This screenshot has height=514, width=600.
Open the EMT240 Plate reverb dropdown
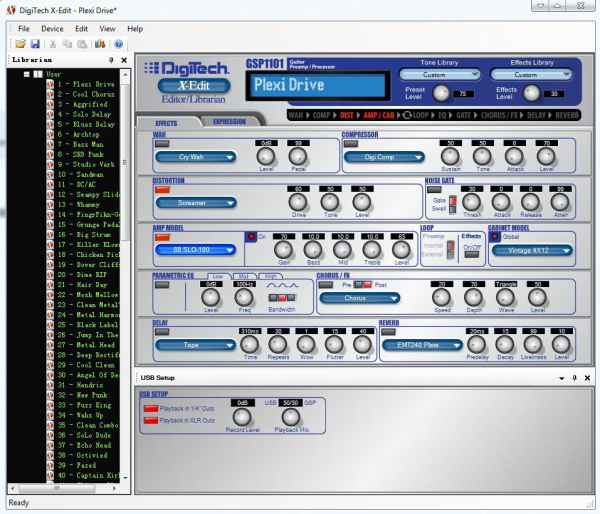click(x=422, y=345)
